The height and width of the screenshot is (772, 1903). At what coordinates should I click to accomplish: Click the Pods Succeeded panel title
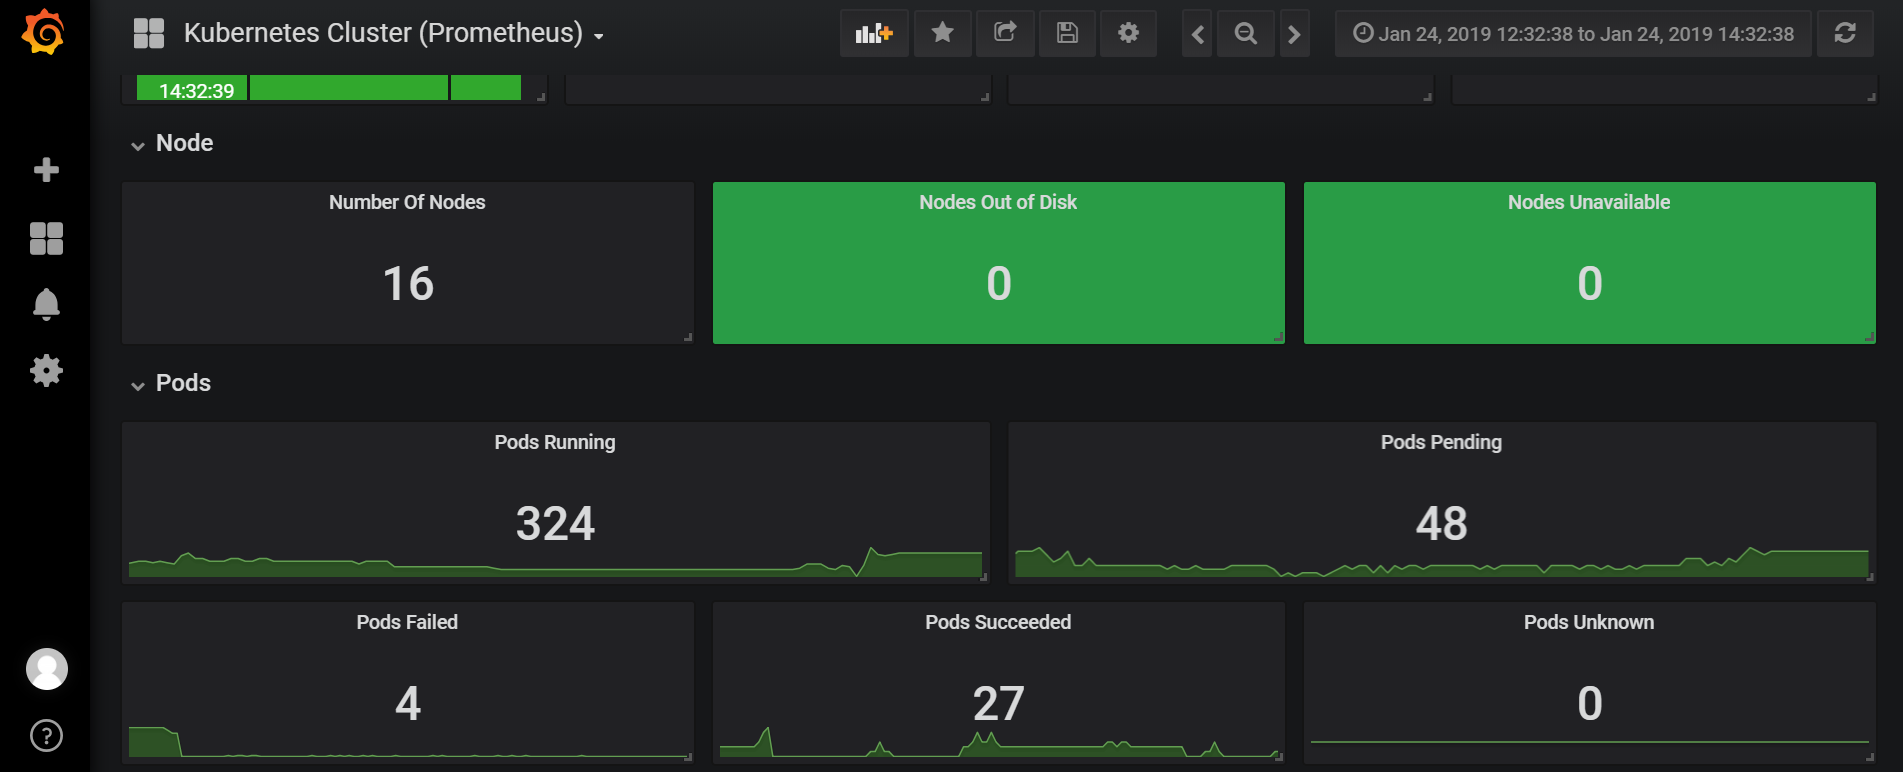point(998,622)
